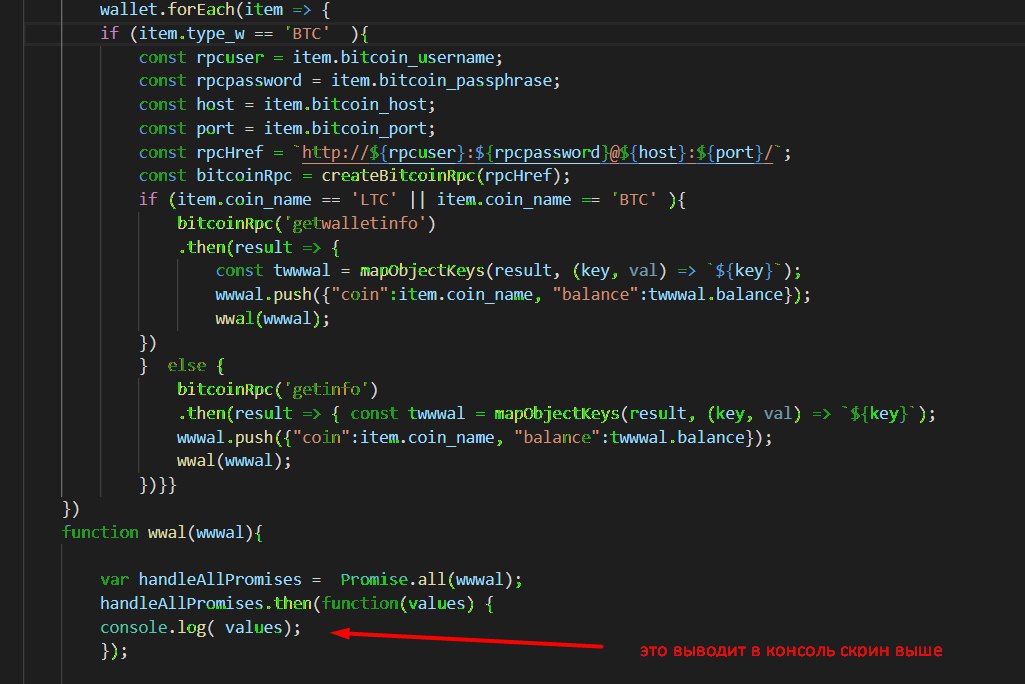Click 'createBitcoinRpc(rpcHref)' call text

pyautogui.click(x=441, y=176)
